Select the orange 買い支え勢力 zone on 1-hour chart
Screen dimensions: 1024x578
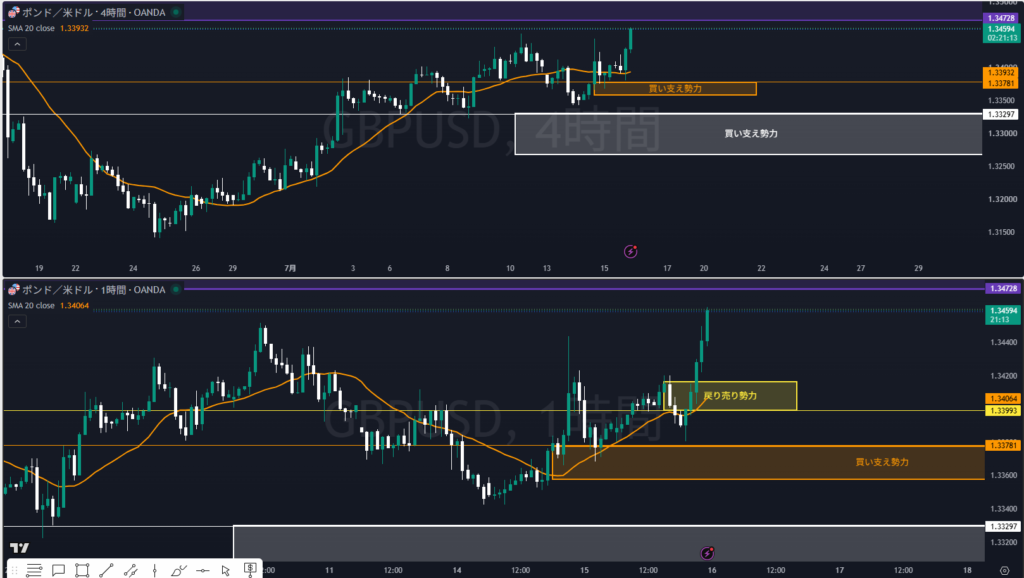coord(768,462)
